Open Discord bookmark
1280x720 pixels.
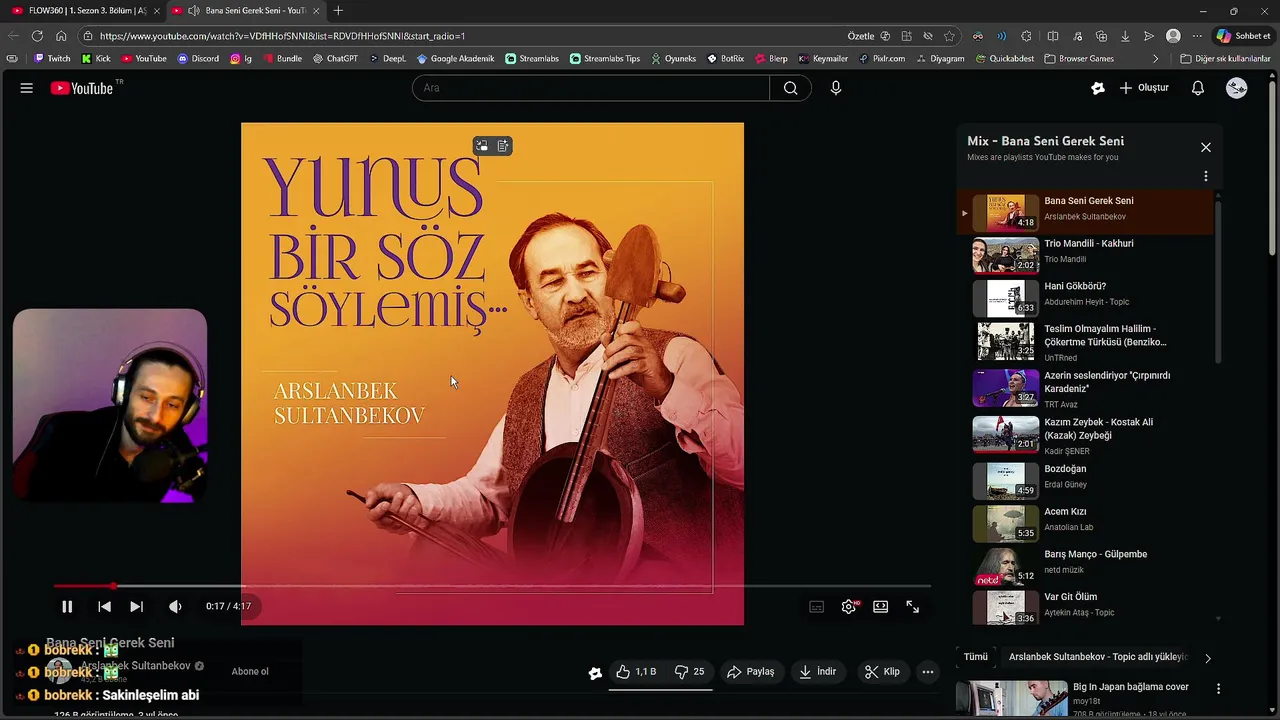(198, 59)
